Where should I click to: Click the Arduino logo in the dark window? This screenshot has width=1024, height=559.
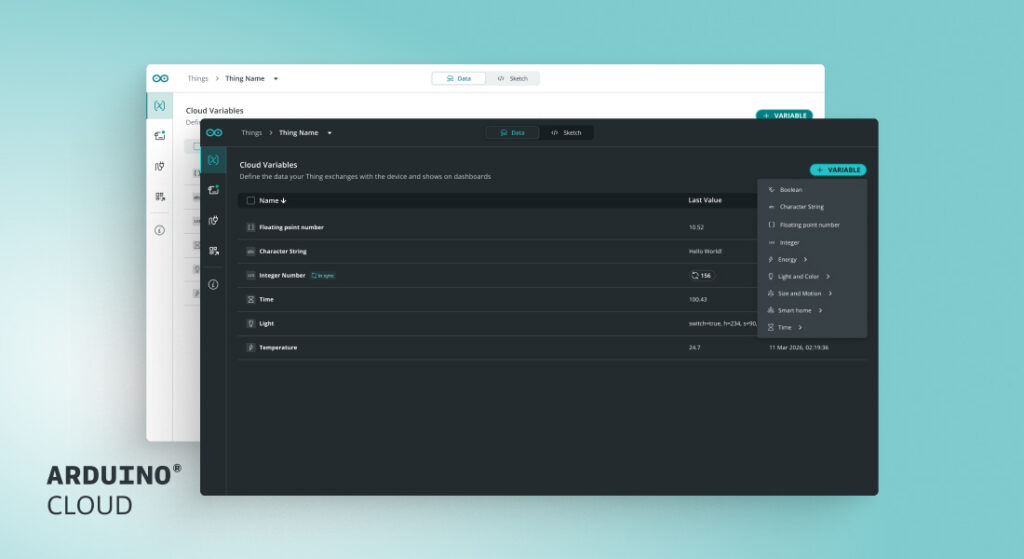[213, 132]
